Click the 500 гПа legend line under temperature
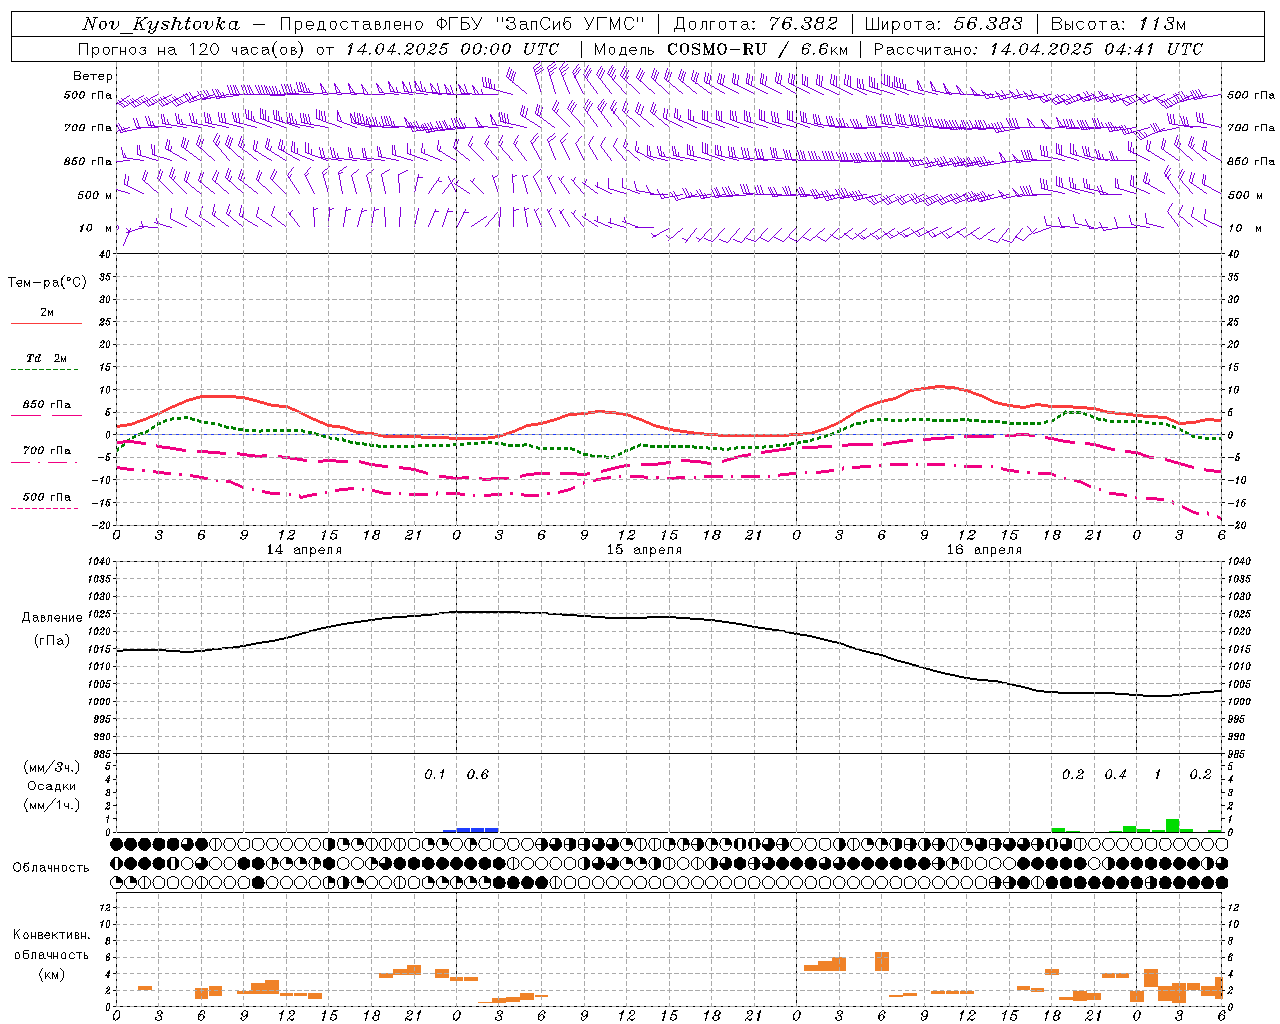 45,509
